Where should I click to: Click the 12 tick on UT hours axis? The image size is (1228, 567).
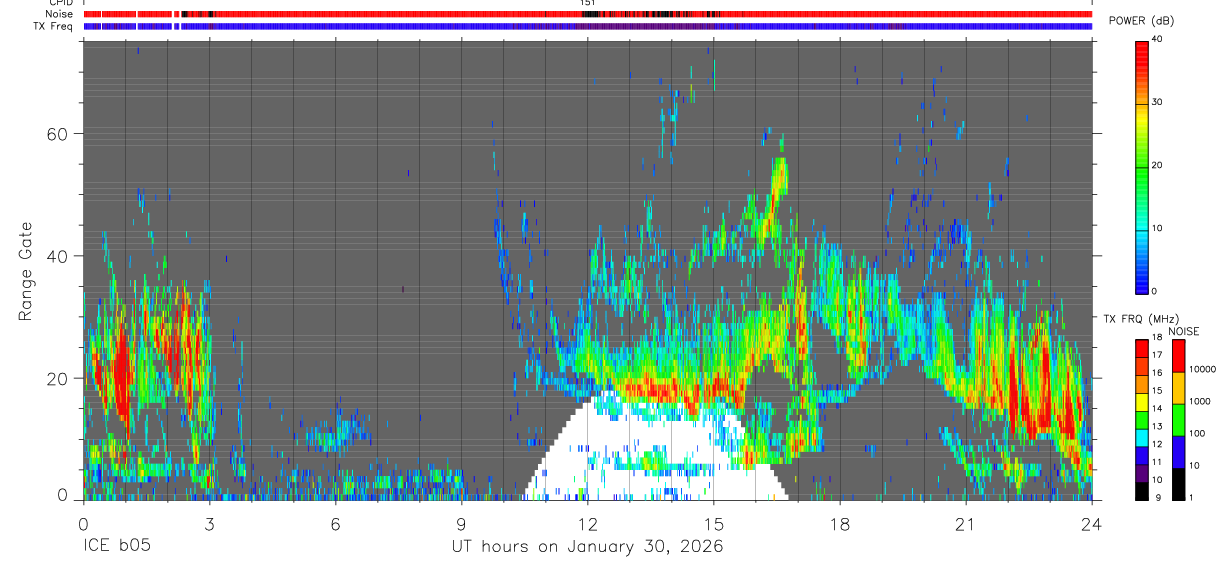pyautogui.click(x=587, y=524)
